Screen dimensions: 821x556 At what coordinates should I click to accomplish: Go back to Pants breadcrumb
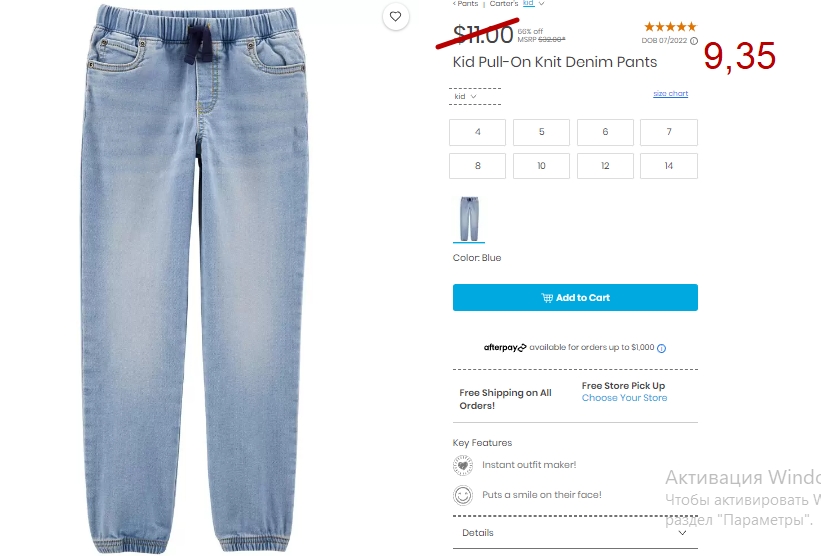pos(465,3)
